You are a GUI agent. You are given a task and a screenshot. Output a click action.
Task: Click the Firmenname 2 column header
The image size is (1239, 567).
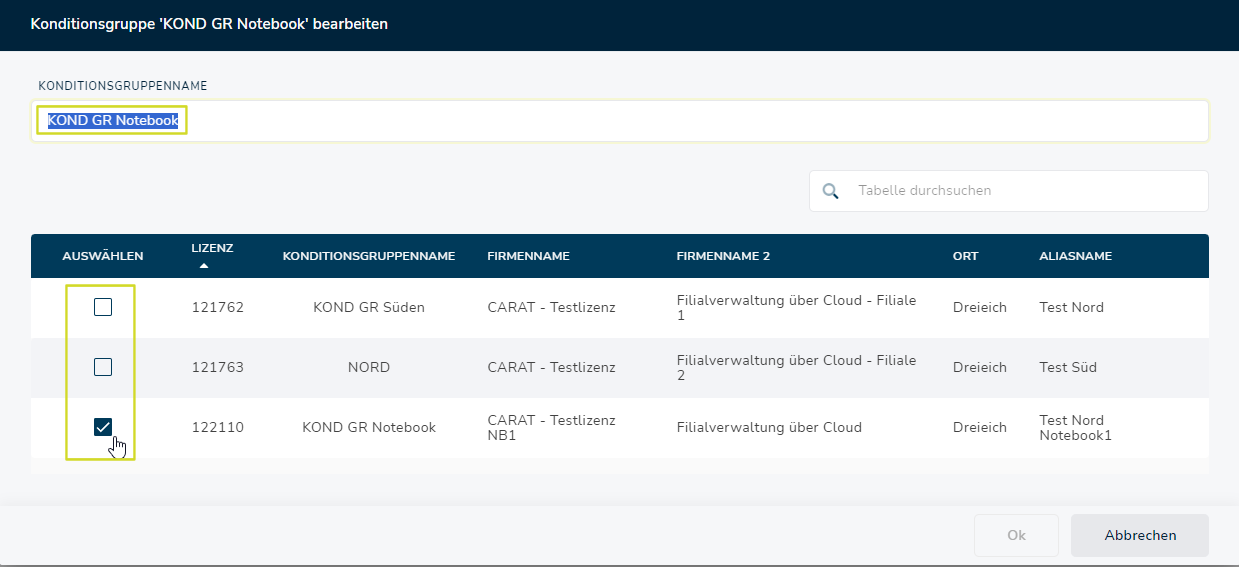click(723, 256)
